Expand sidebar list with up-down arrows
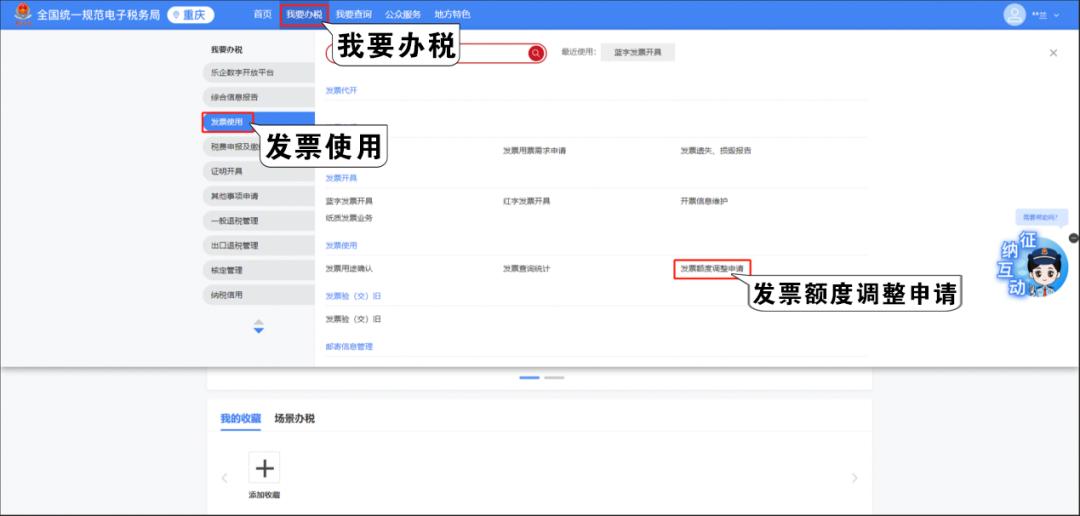The height and width of the screenshot is (516, 1080). (258, 327)
